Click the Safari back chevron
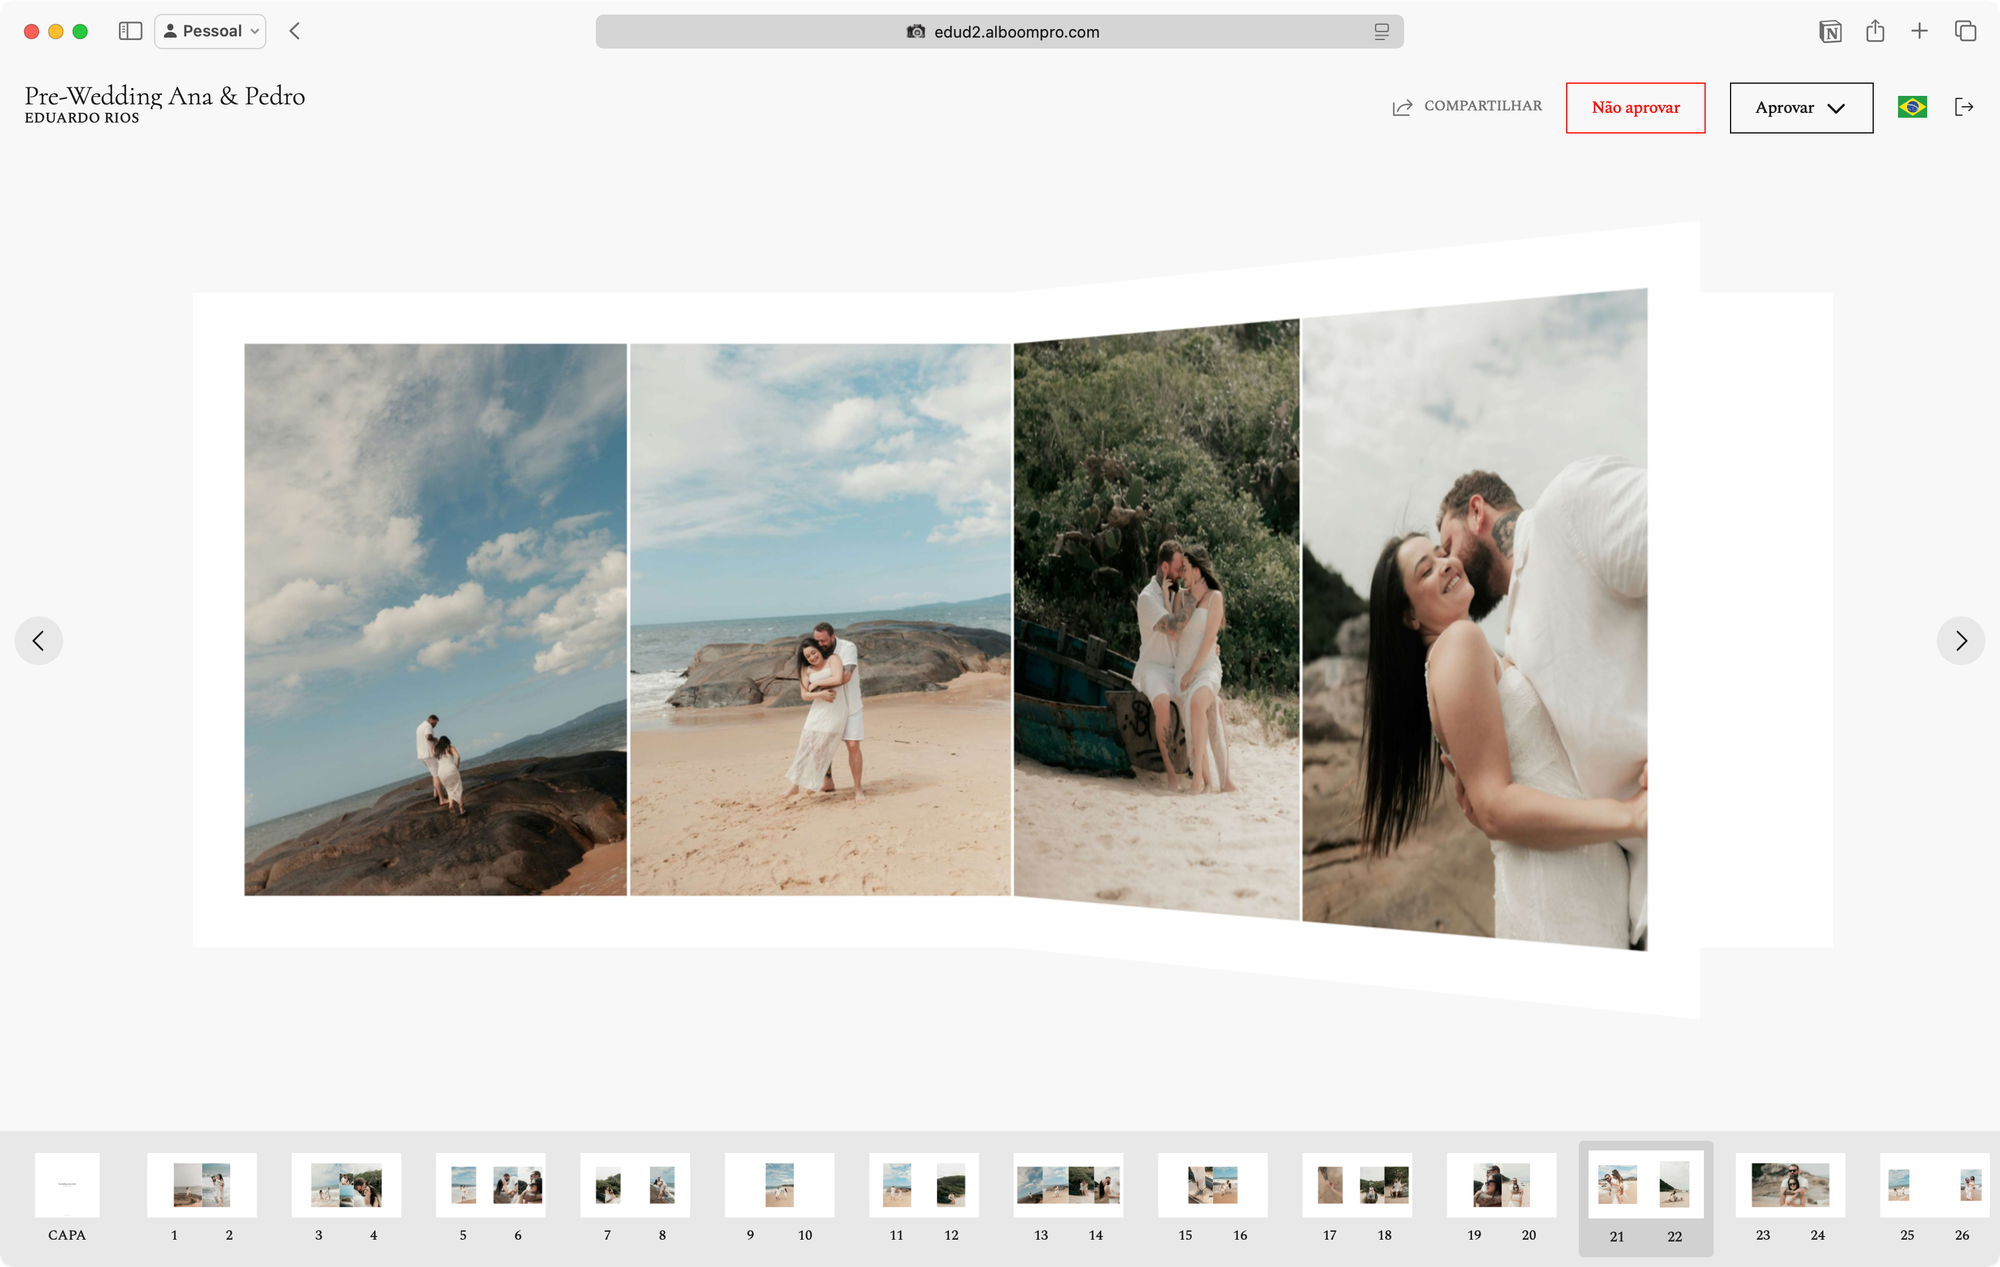Viewport: 2000px width, 1267px height. (x=295, y=31)
